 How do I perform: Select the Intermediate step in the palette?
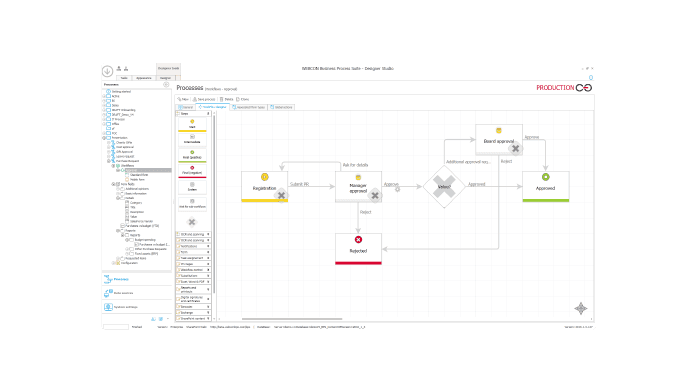(x=192, y=139)
